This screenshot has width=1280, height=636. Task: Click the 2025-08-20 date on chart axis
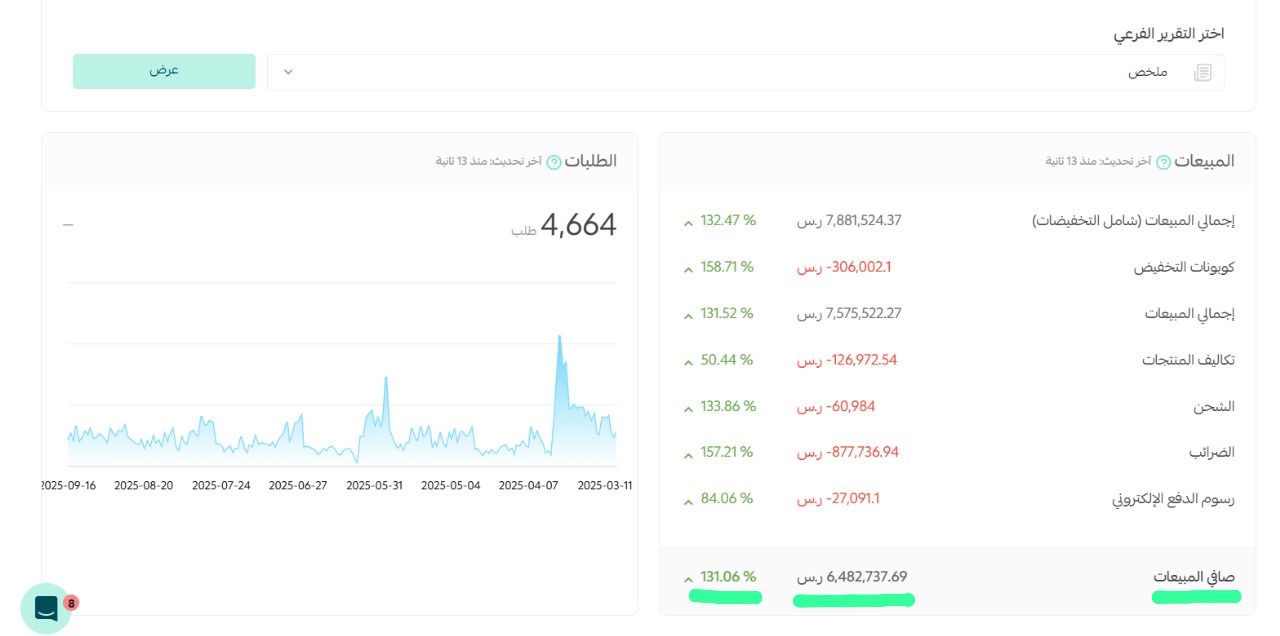tap(143, 485)
